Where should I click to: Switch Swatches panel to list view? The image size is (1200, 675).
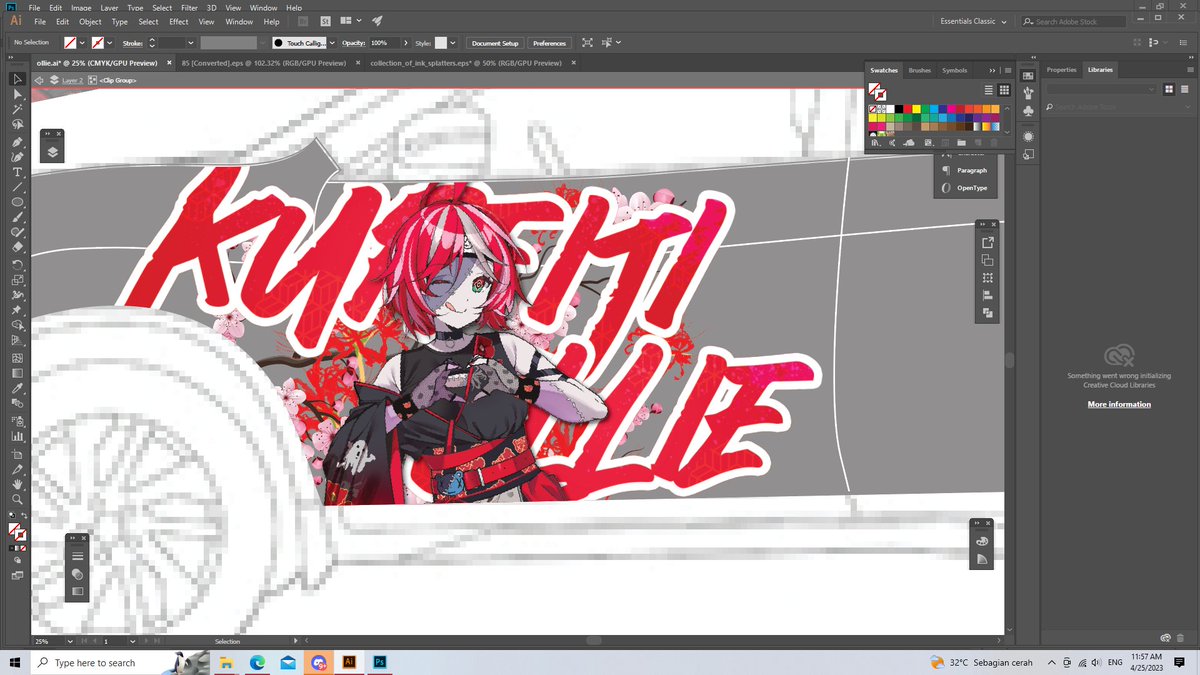(x=989, y=90)
